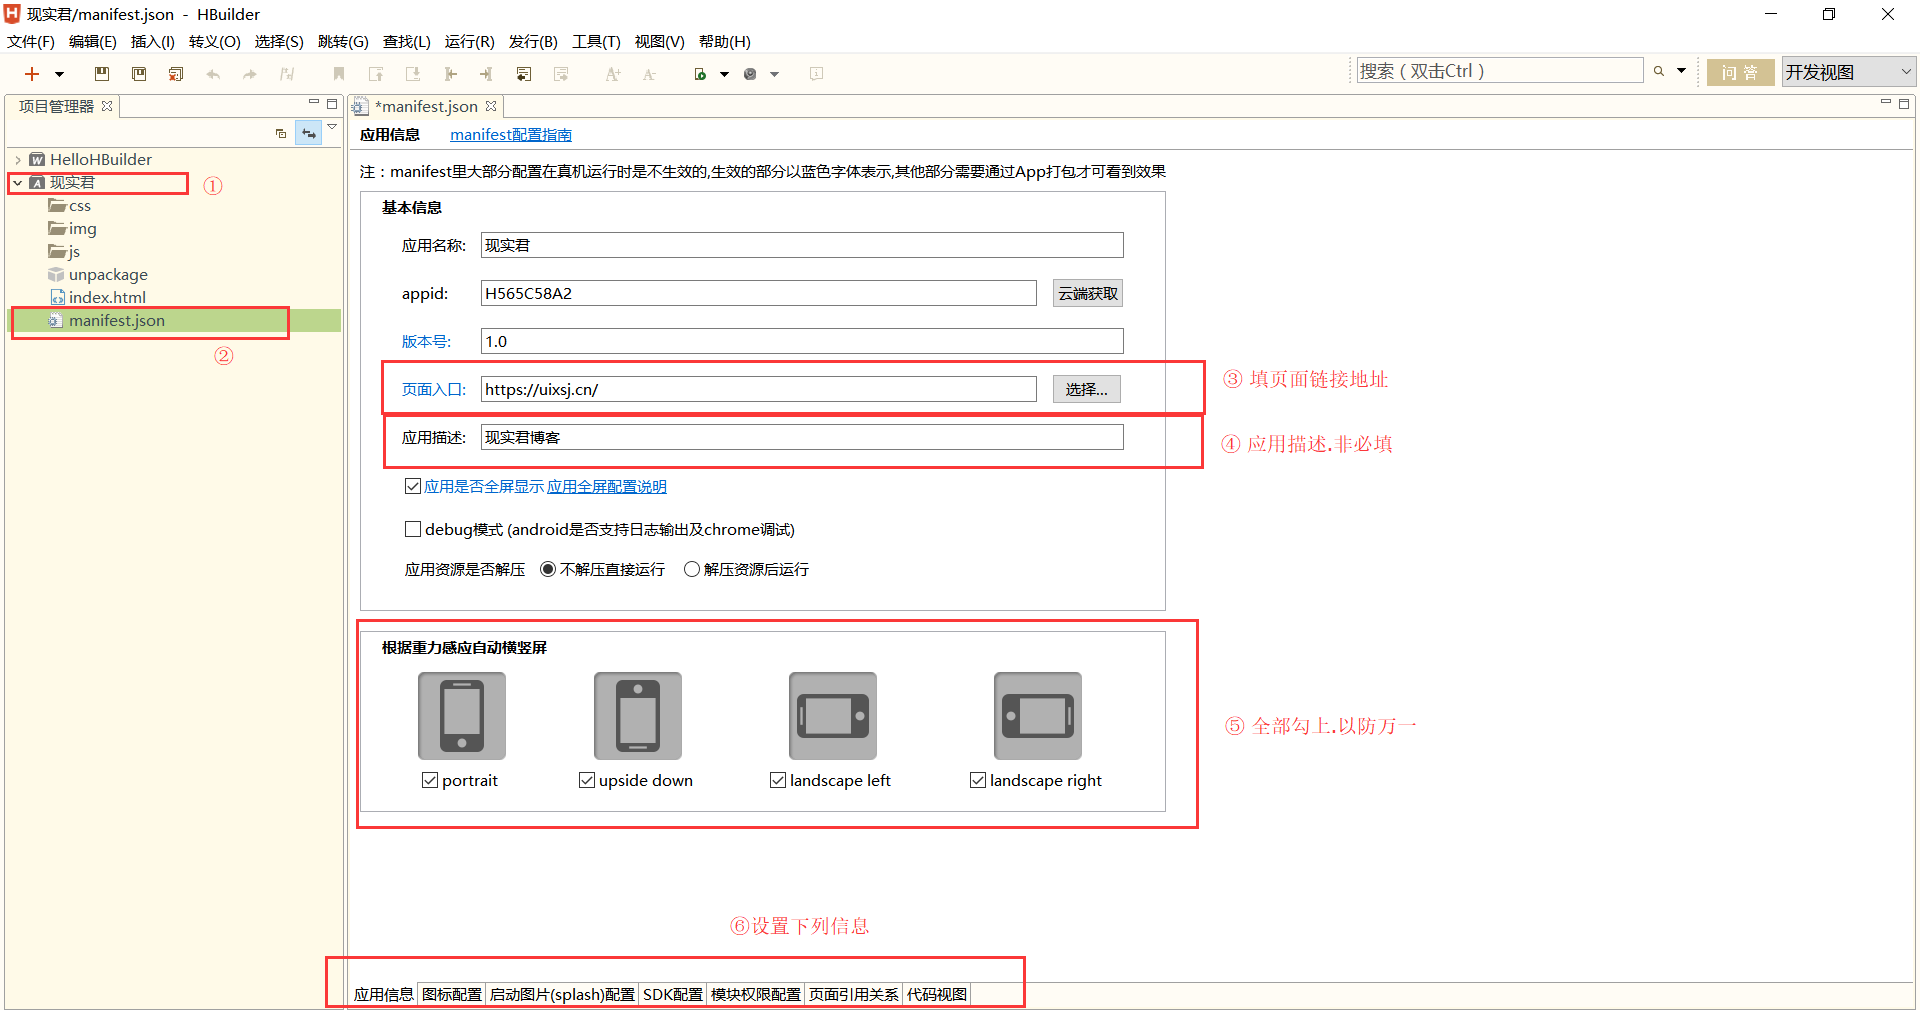The image size is (1920, 1010).
Task: Click the next edit location icon
Action: (413, 74)
